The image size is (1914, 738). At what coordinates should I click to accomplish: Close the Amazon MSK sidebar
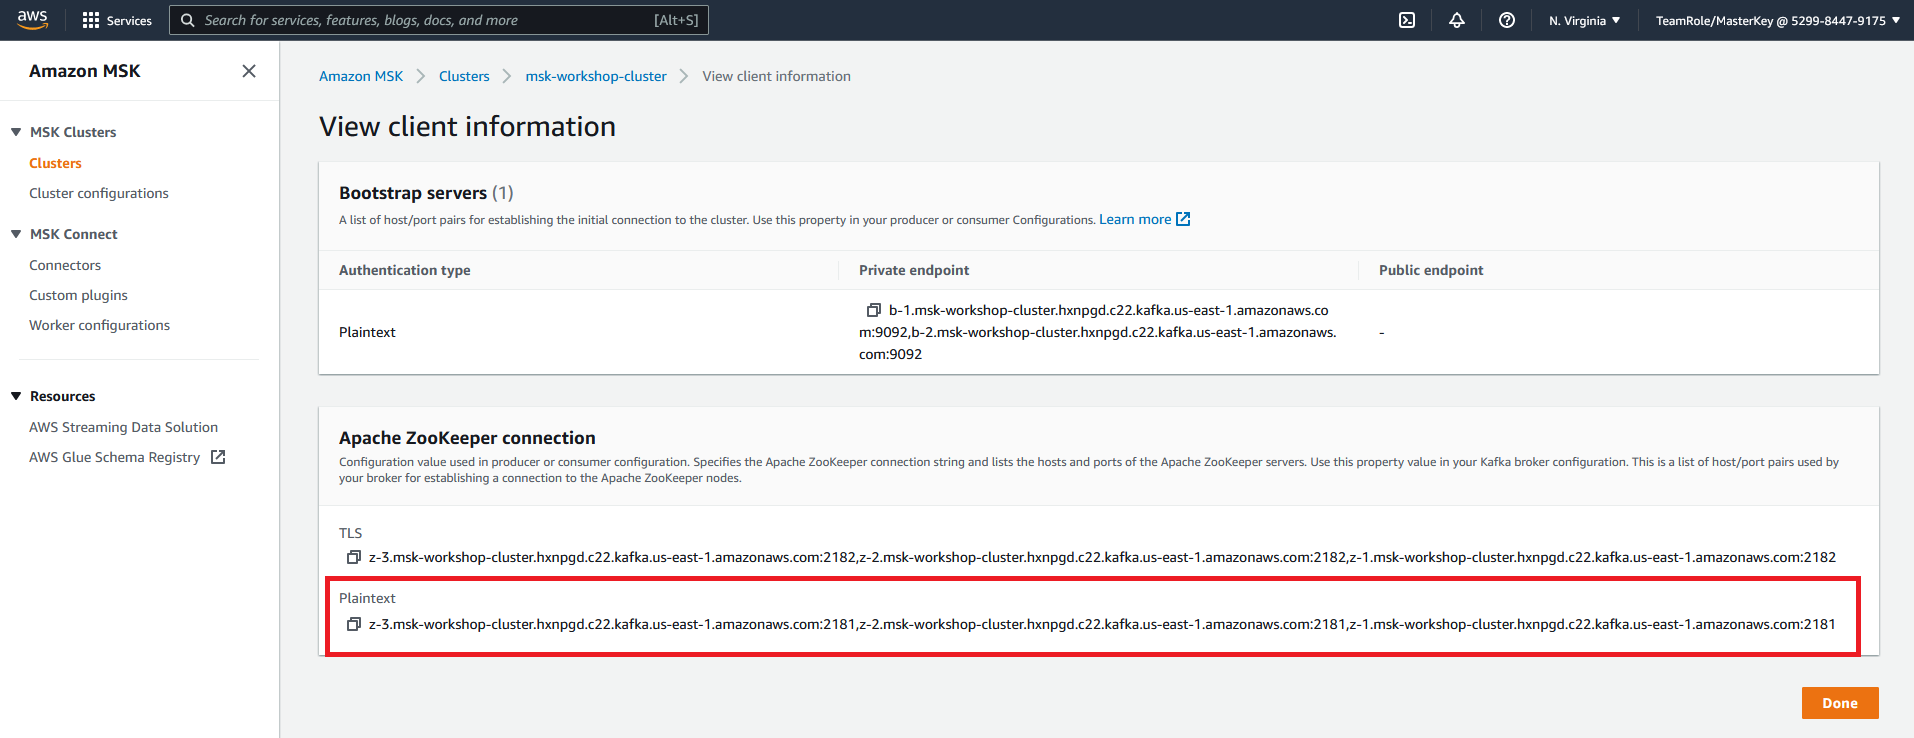[249, 71]
